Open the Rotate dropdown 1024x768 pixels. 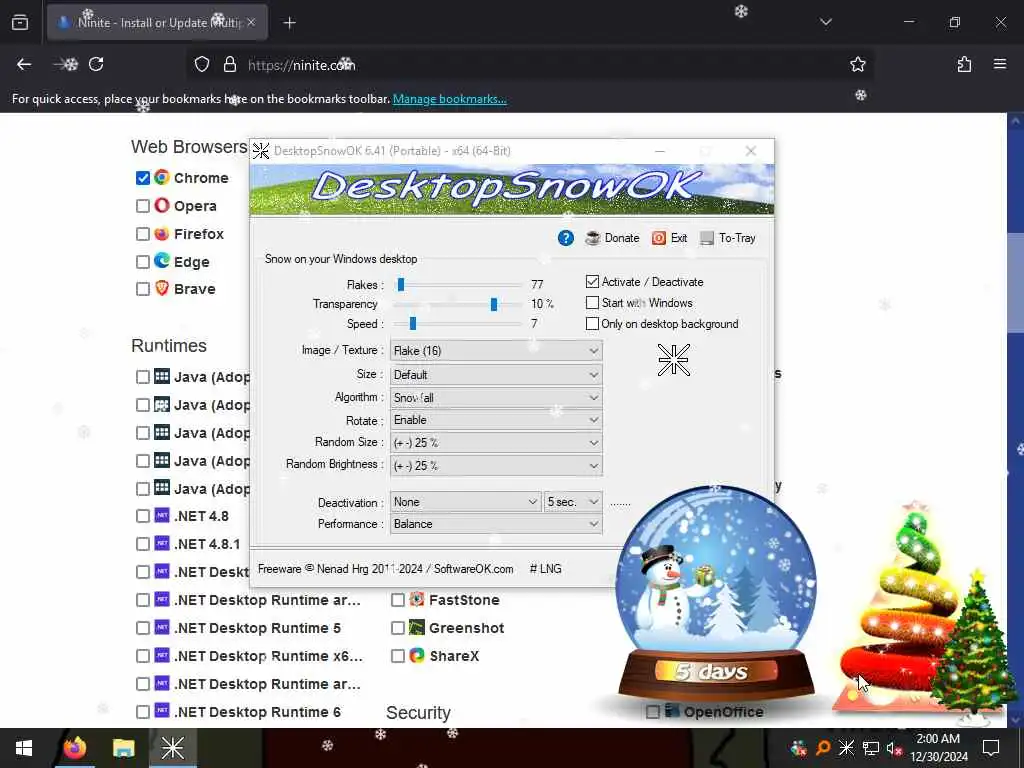click(496, 420)
